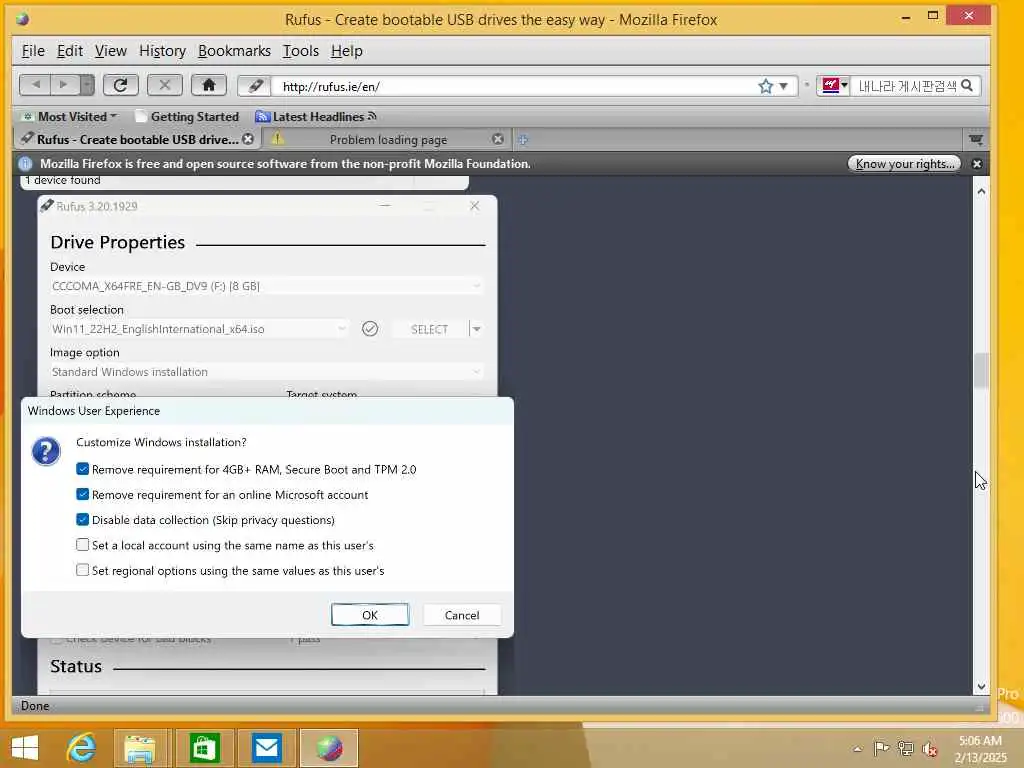The image size is (1024, 768).
Task: Click the question mark dialog icon
Action: pos(46,451)
